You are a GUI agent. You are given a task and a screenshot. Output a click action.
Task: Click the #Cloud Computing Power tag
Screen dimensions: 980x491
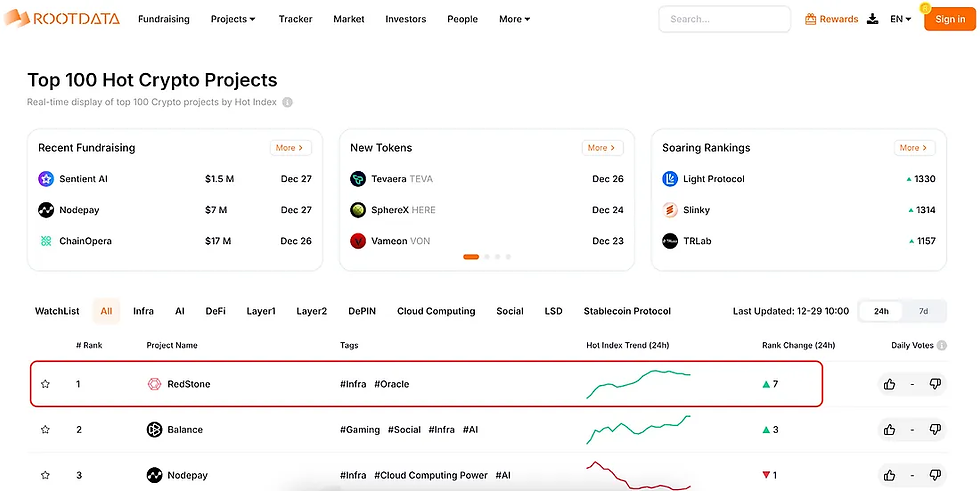click(431, 475)
